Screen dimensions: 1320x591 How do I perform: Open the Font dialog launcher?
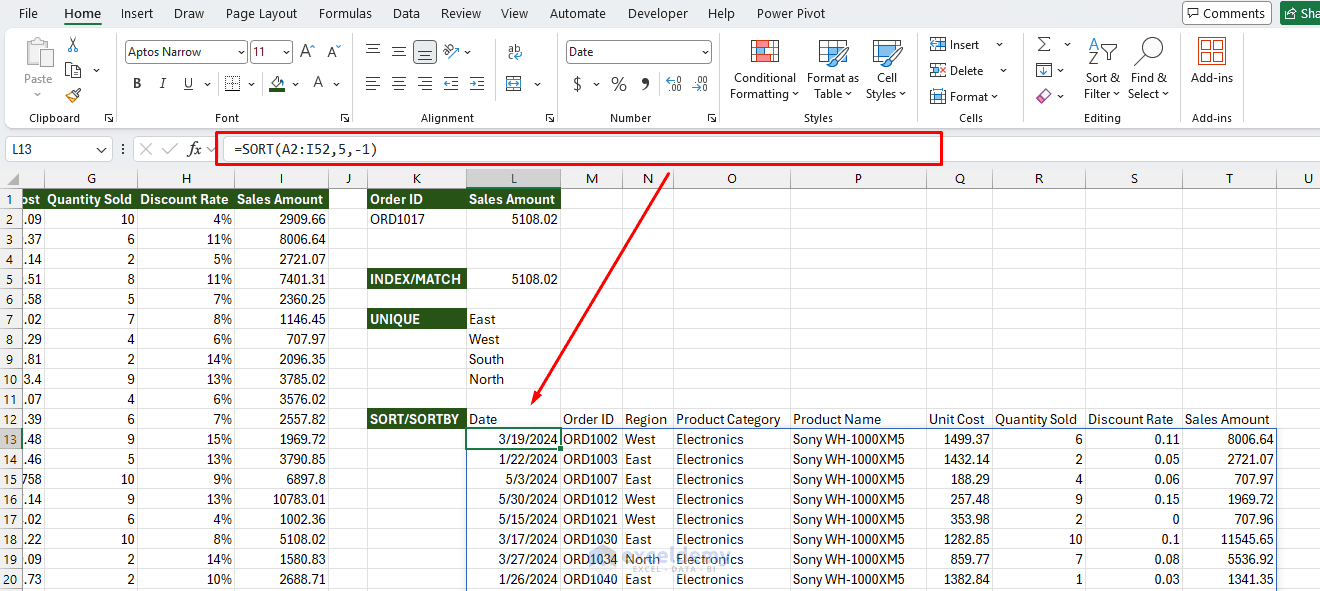point(345,118)
